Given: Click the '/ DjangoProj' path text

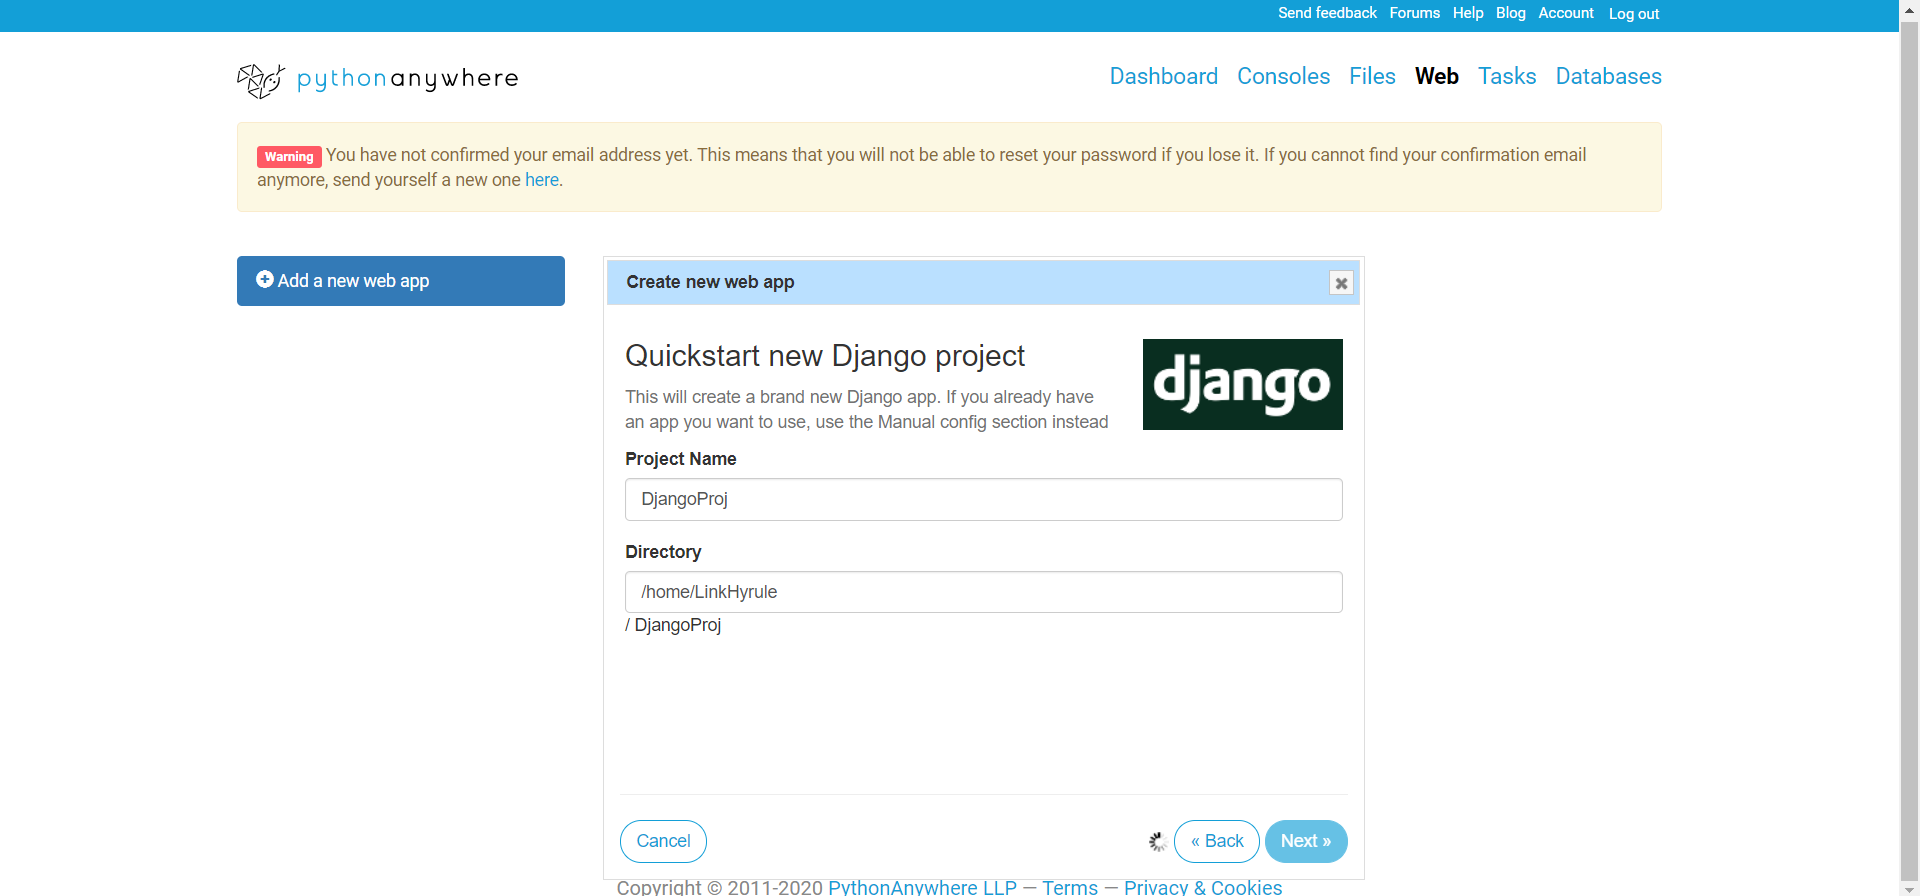Looking at the screenshot, I should [x=673, y=625].
